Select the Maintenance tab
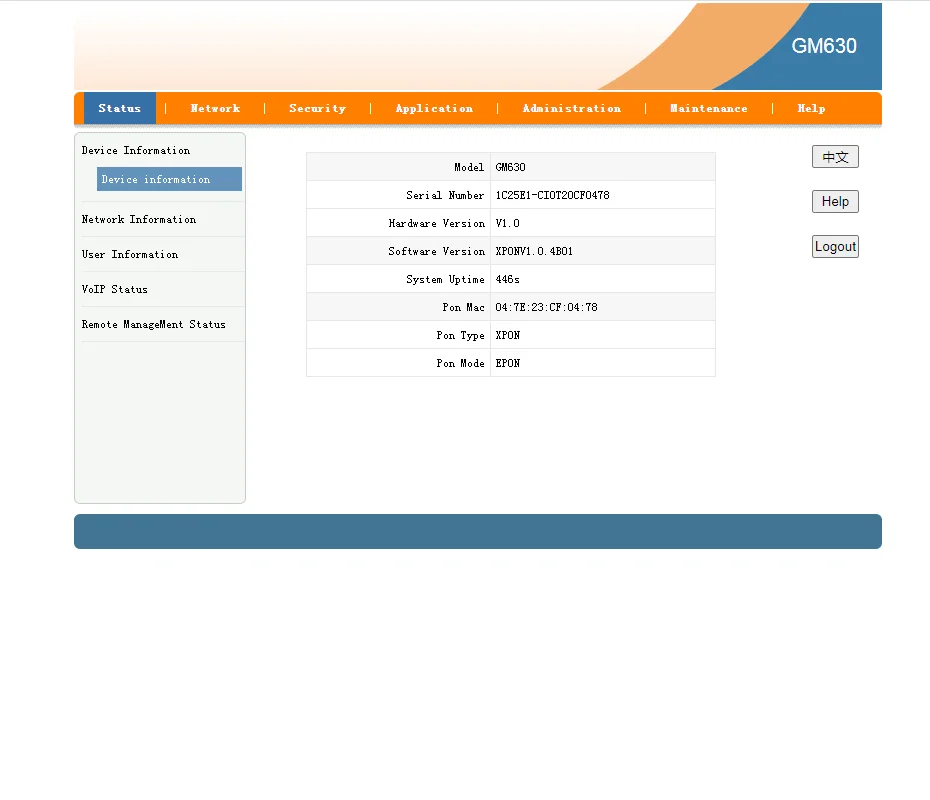 point(709,109)
